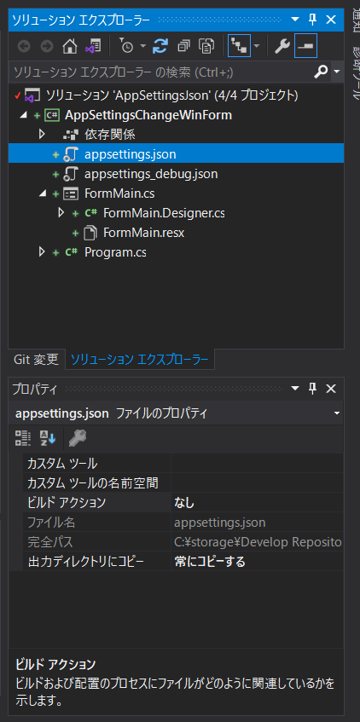Click the 完全パス value field
This screenshot has height=722, width=360.
click(x=257, y=542)
